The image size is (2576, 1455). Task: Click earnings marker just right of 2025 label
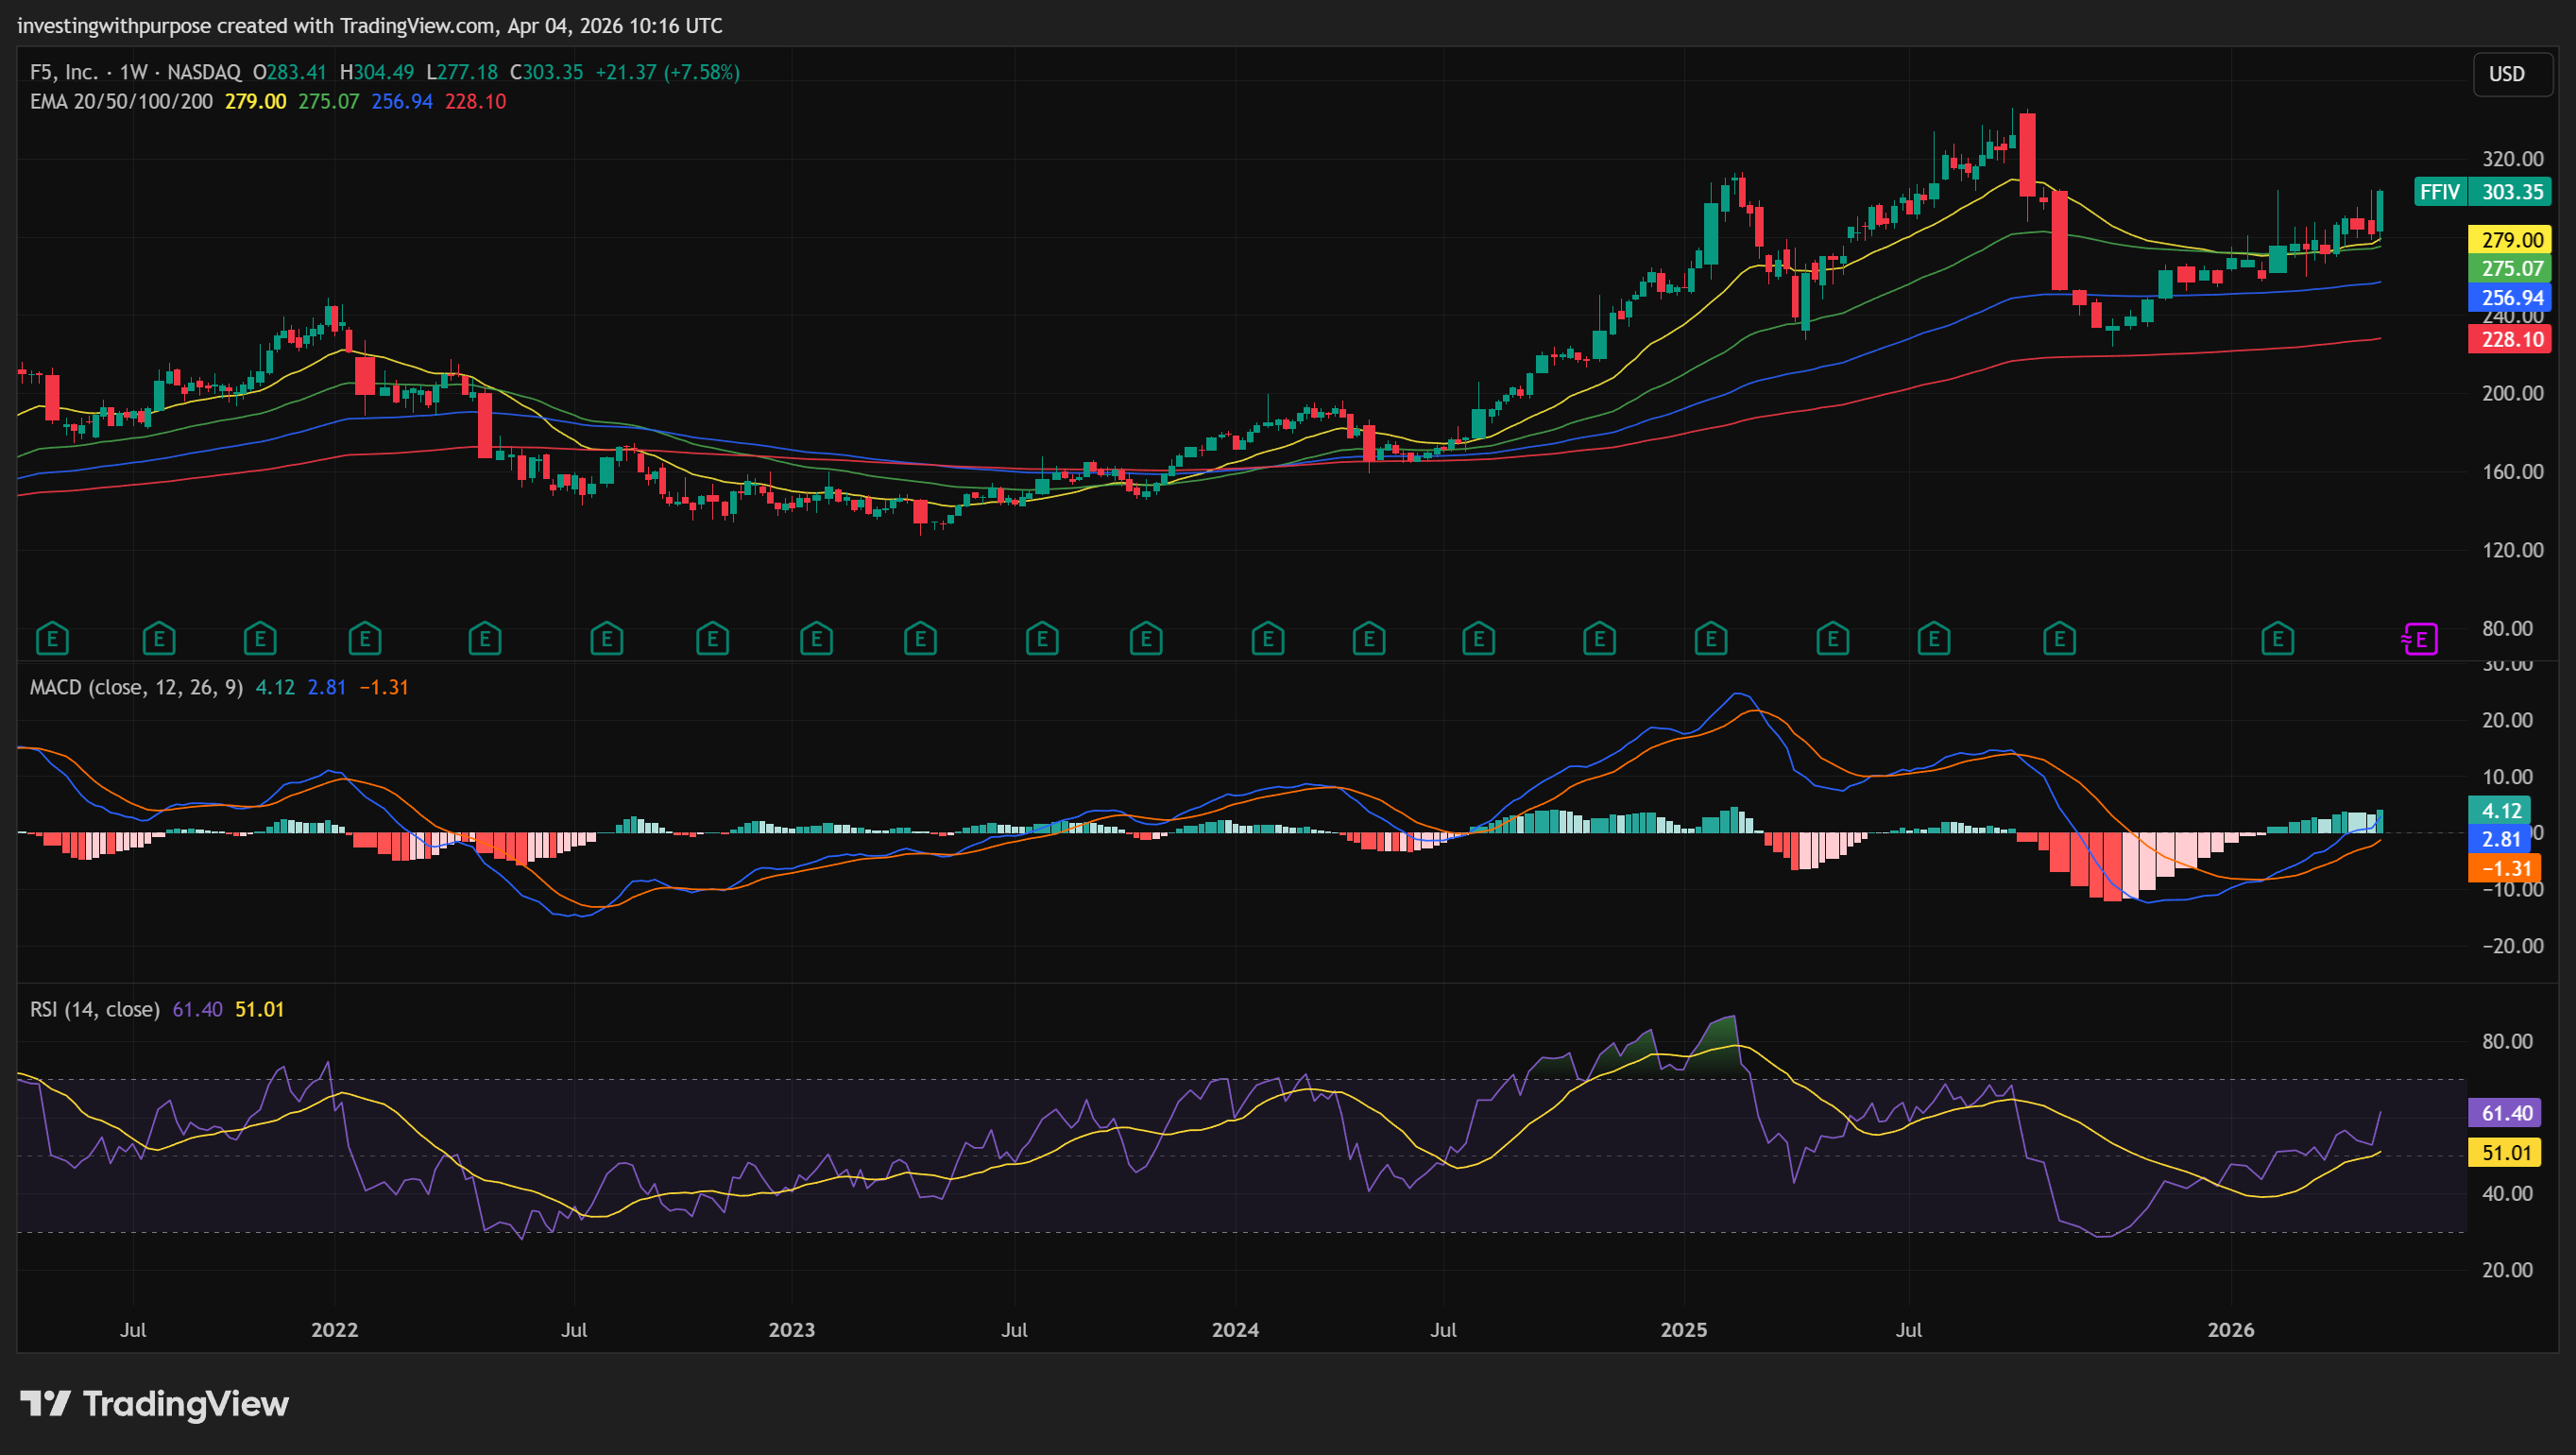click(1710, 638)
